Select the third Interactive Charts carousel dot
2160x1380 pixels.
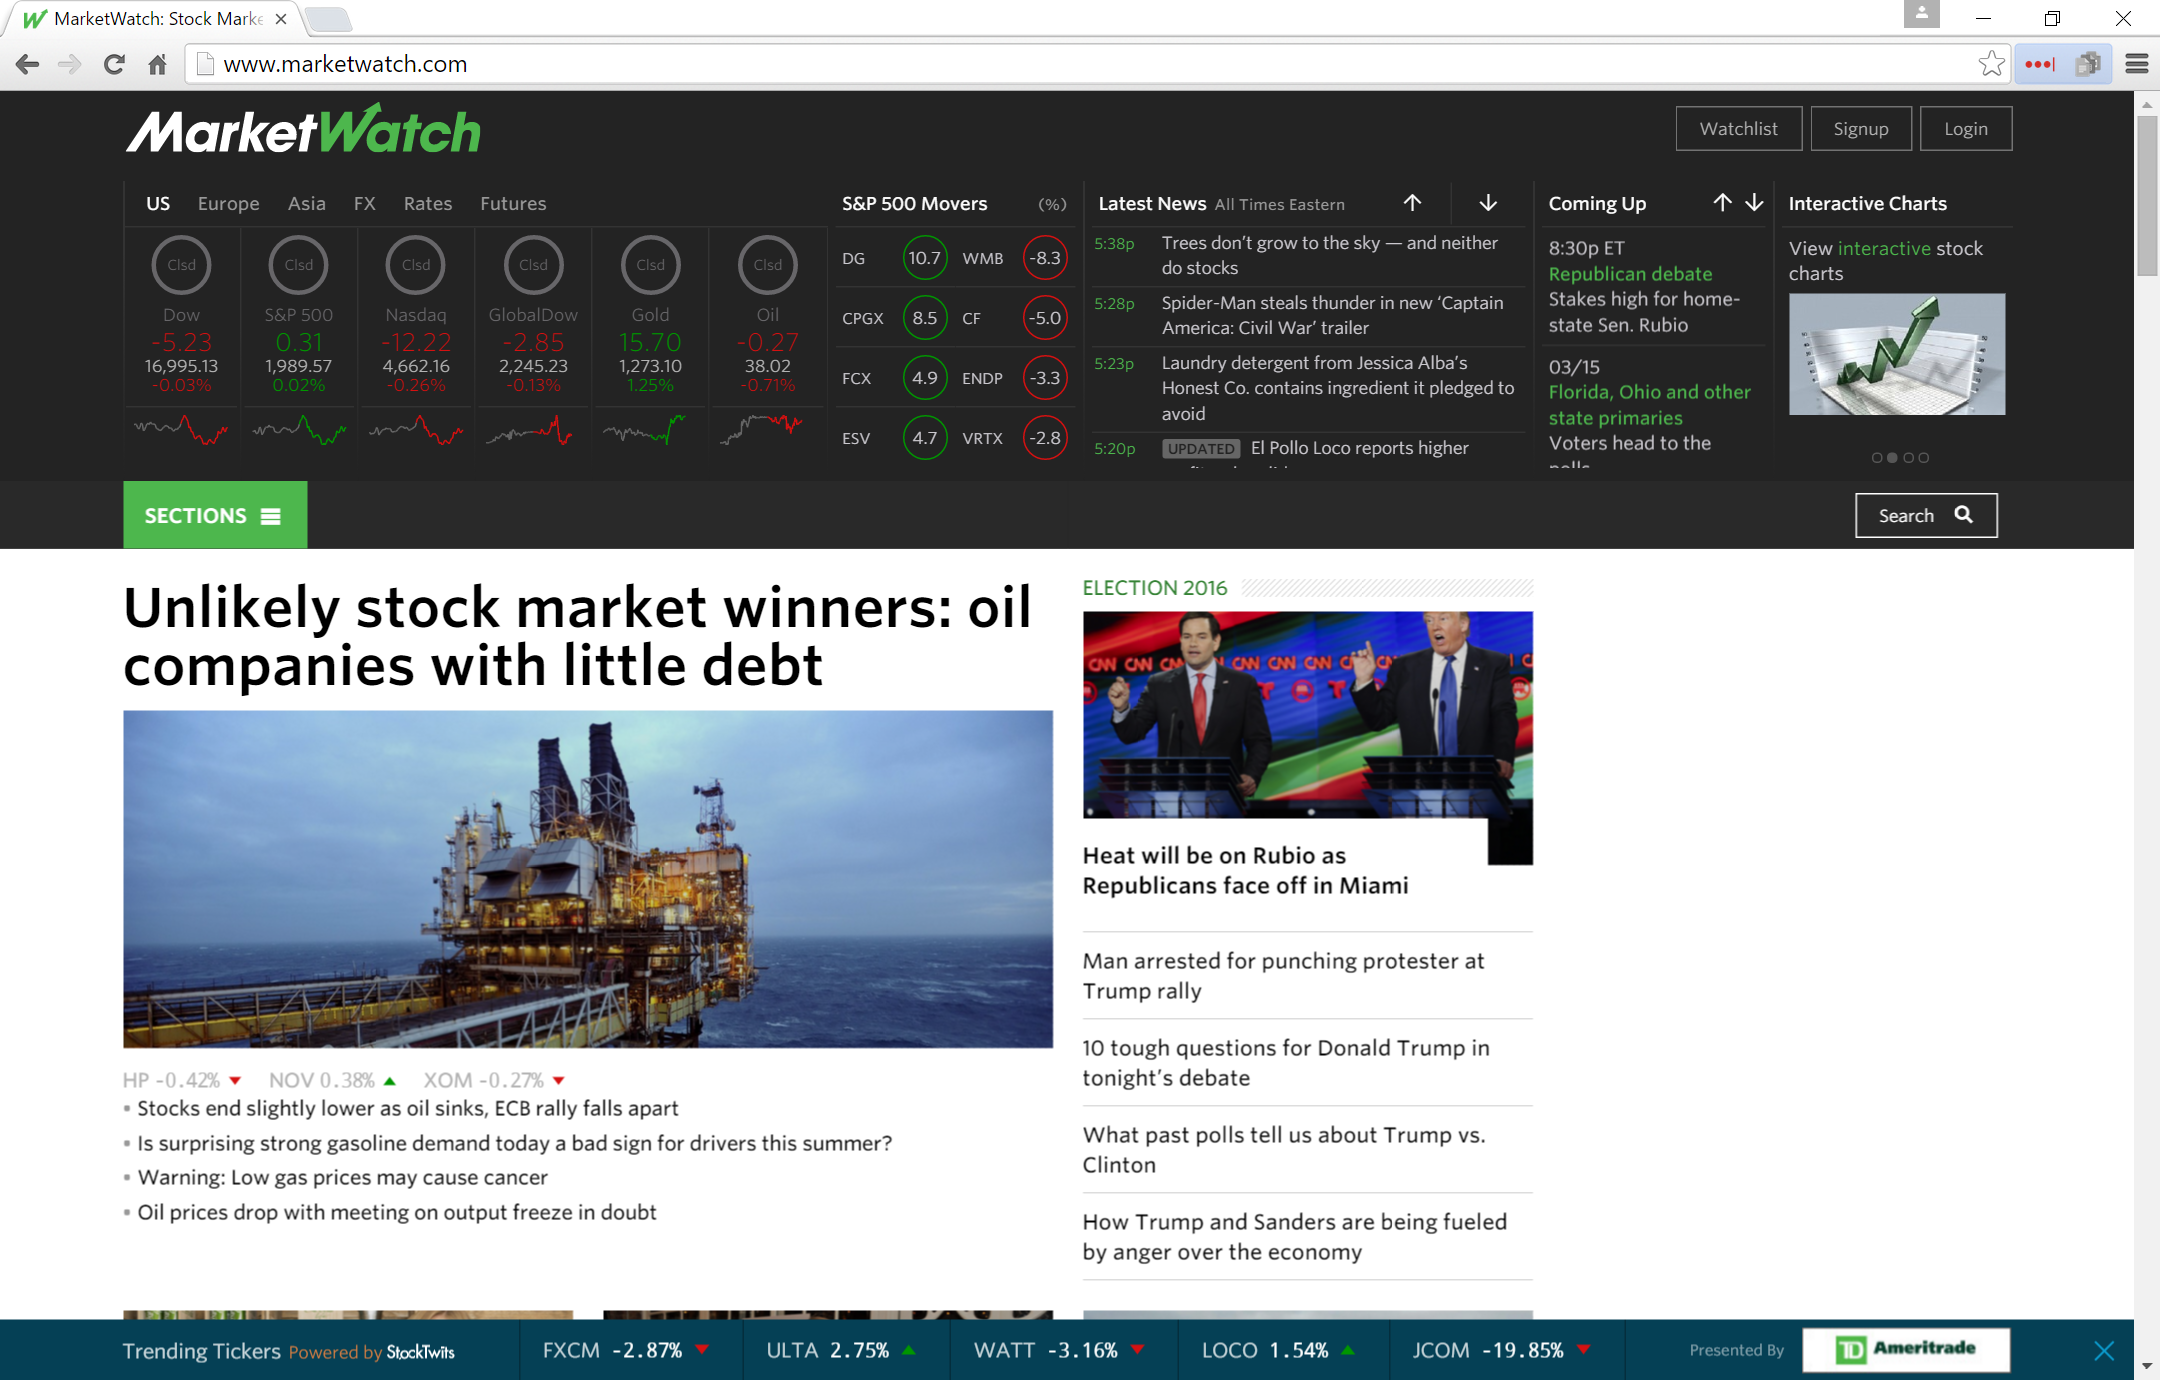(1908, 458)
